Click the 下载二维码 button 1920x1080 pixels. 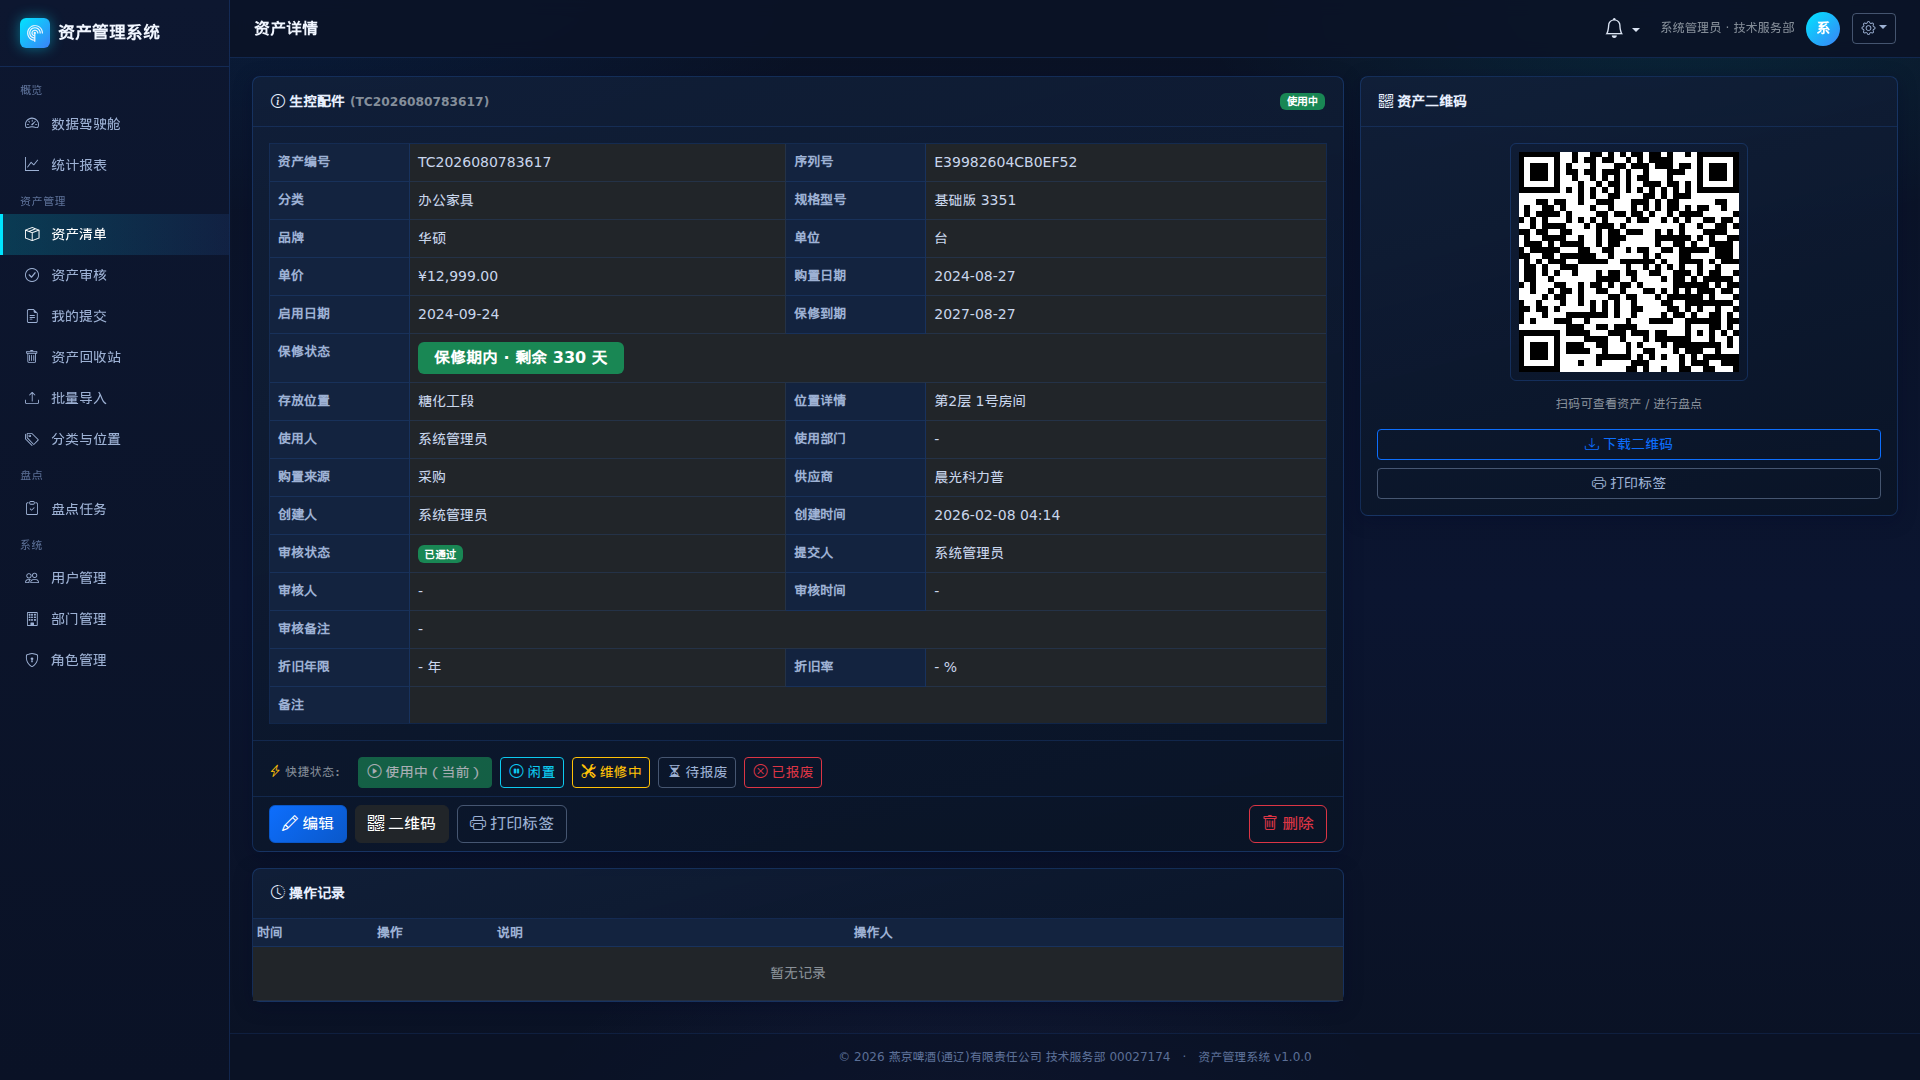pyautogui.click(x=1628, y=444)
